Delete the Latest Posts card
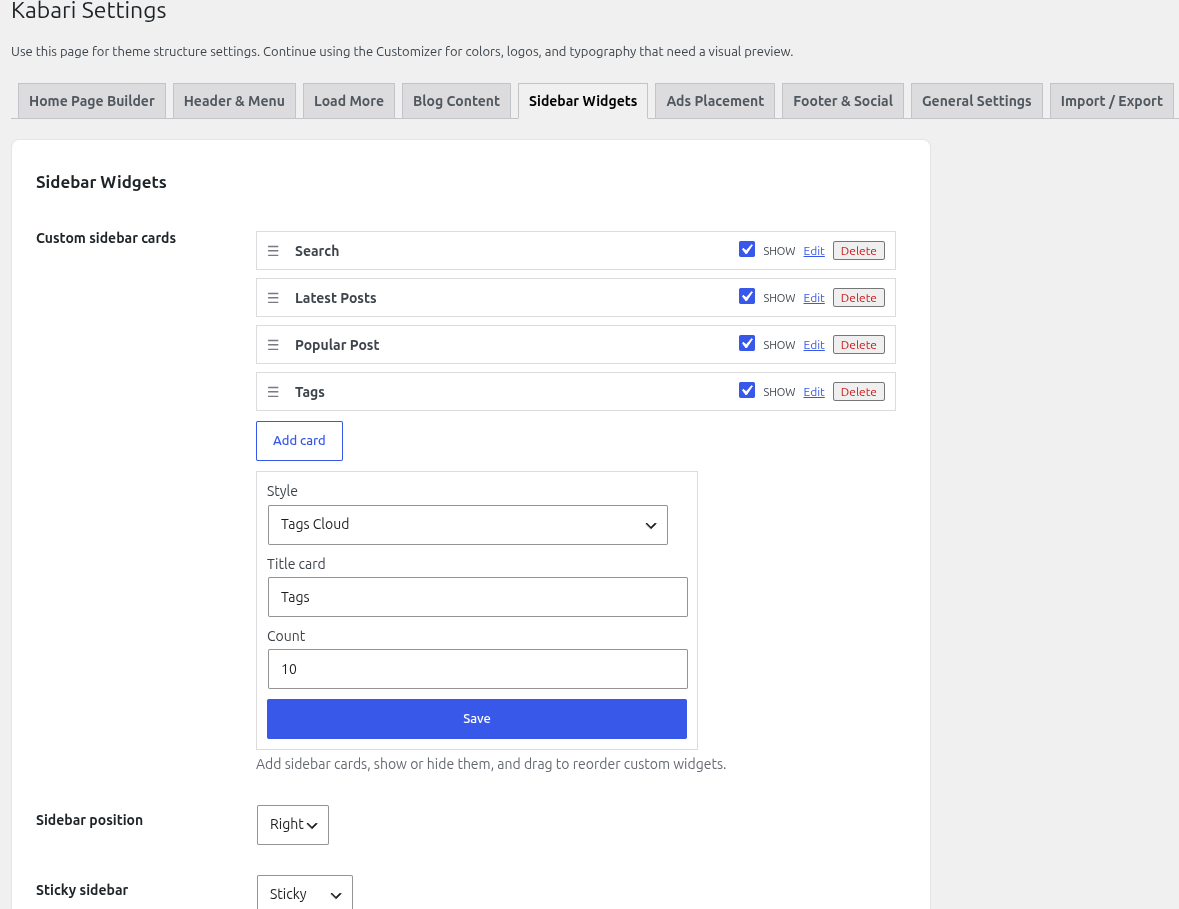The width and height of the screenshot is (1179, 909). (859, 298)
